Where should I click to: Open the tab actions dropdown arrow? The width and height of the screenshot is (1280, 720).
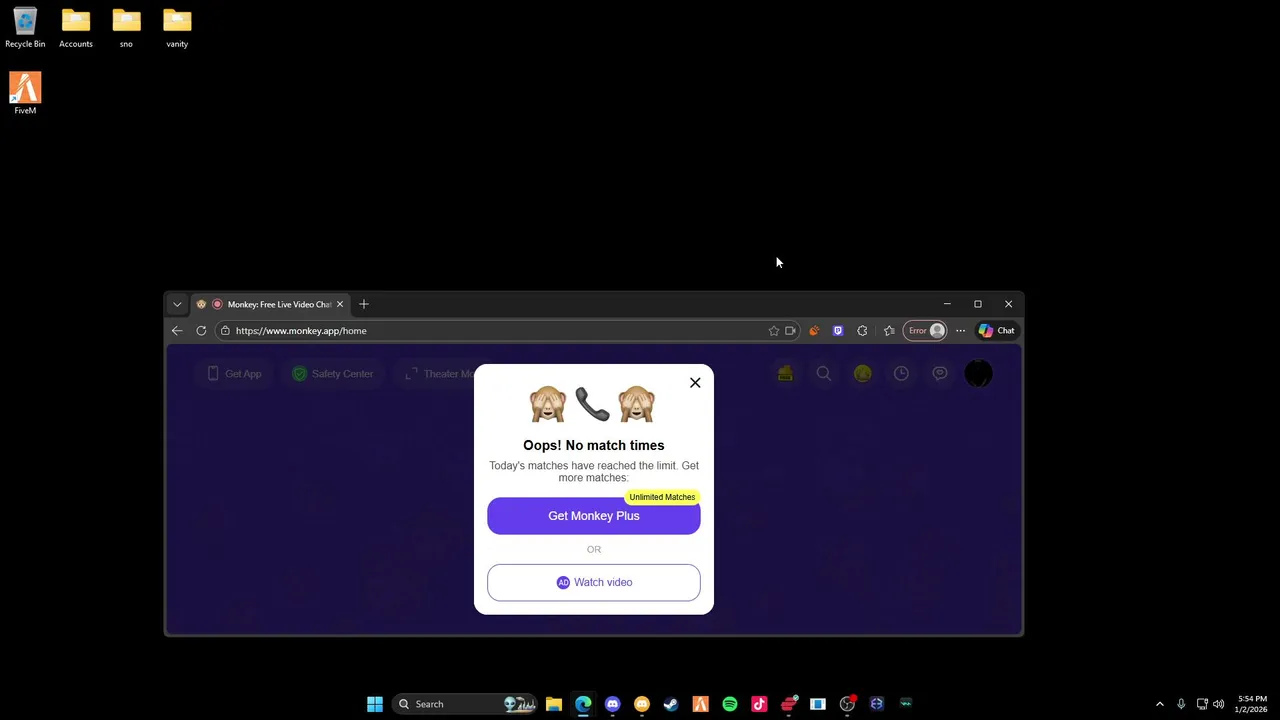point(177,304)
